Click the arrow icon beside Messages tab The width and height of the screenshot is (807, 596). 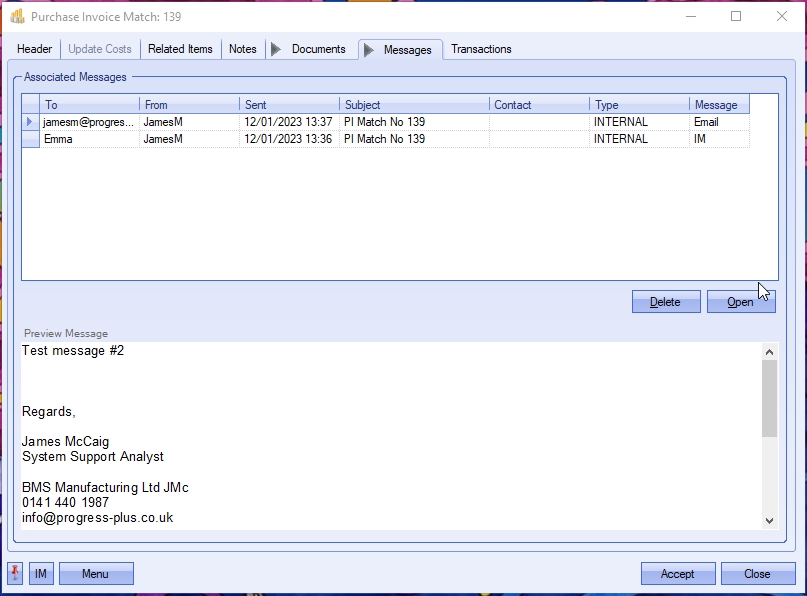tap(369, 50)
